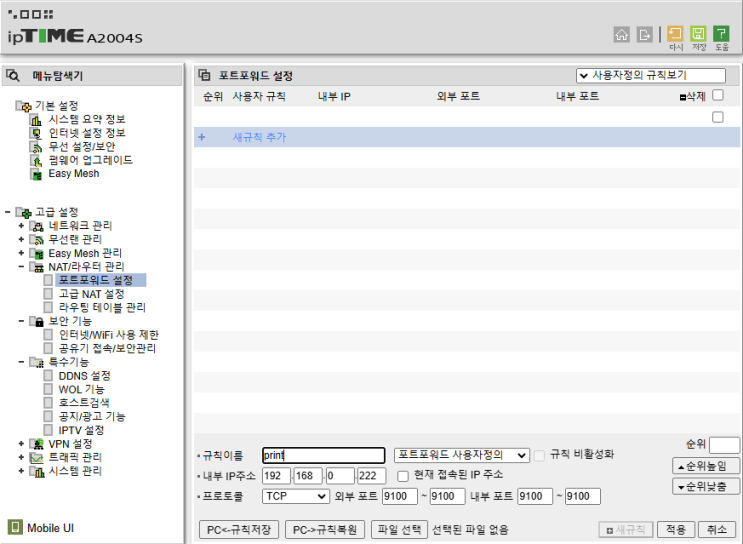
Task: Click the 트래픽 관리 icon
Action: tap(36, 458)
